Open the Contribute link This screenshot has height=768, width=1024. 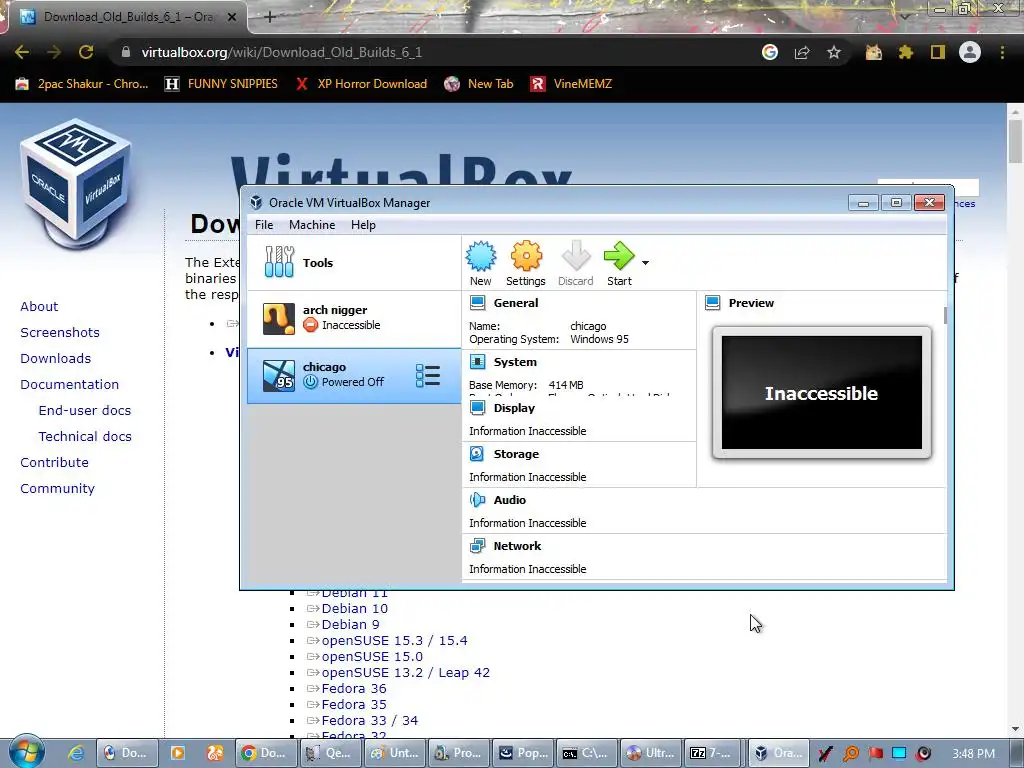pyautogui.click(x=54, y=462)
